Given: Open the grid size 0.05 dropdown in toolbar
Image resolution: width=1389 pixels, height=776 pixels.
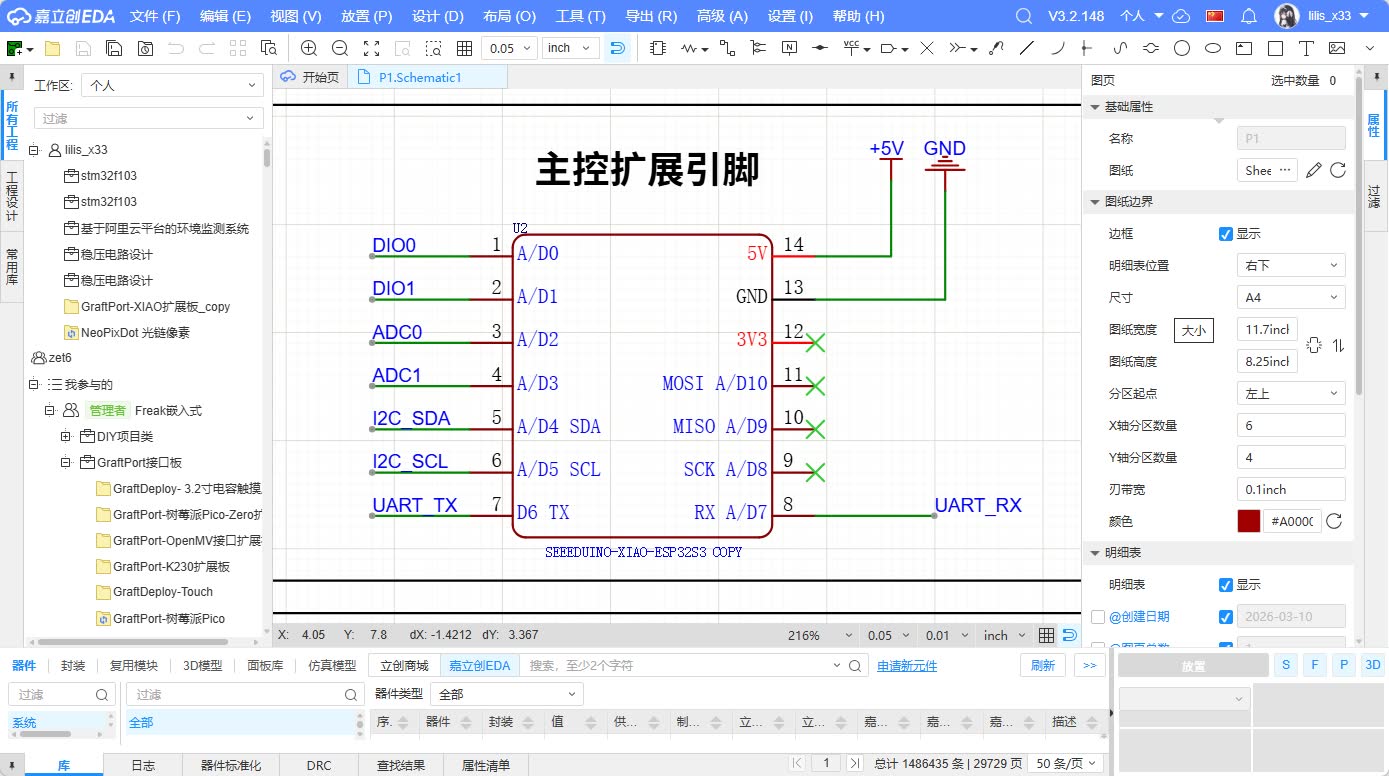Looking at the screenshot, I should (510, 48).
